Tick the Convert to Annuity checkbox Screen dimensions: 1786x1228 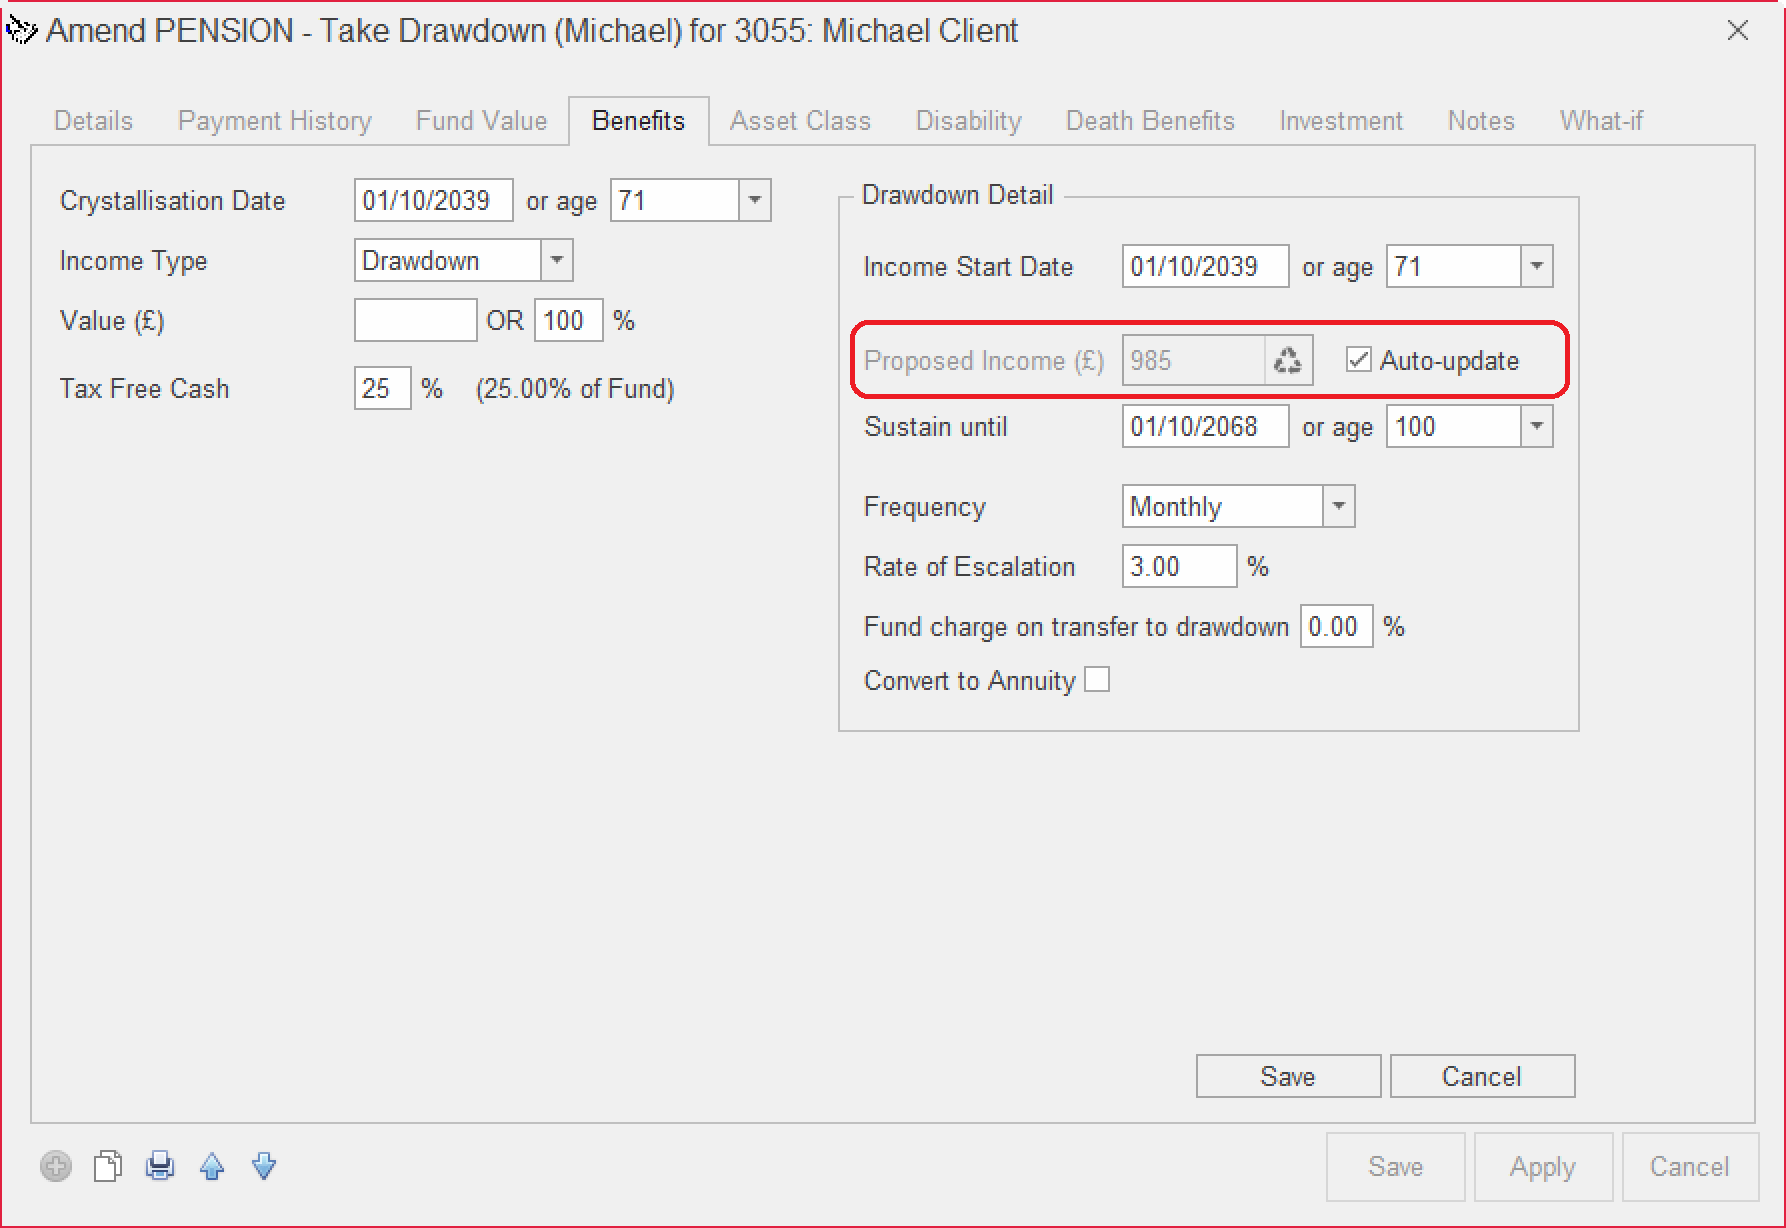click(x=1097, y=680)
